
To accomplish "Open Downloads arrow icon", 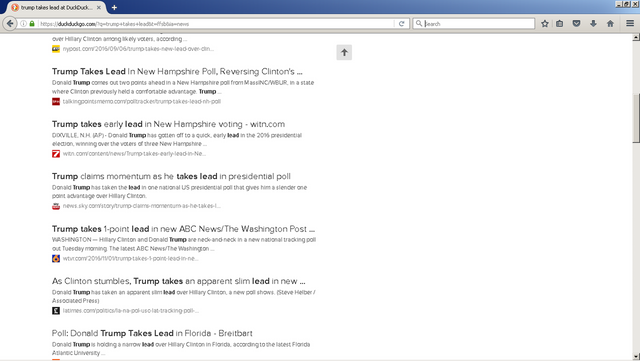I will tap(593, 24).
